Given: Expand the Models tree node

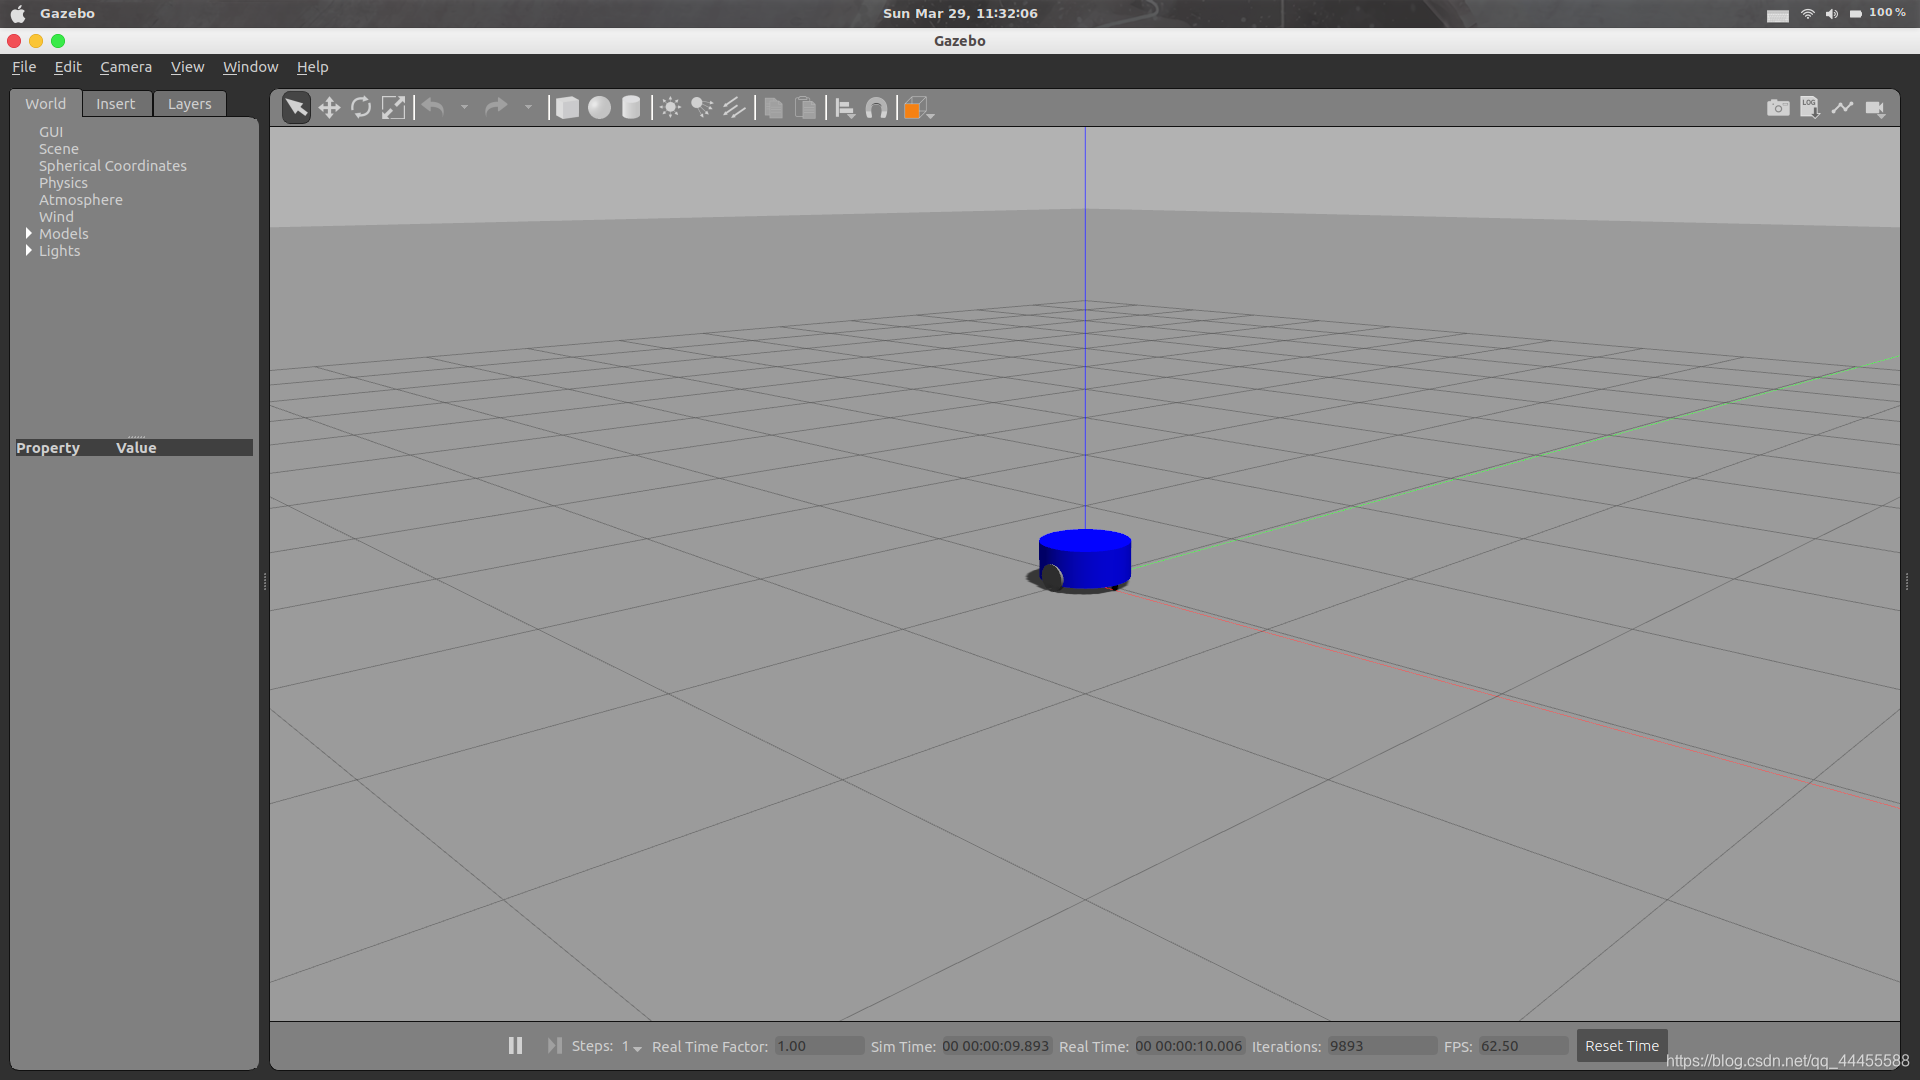Looking at the screenshot, I should tap(28, 233).
